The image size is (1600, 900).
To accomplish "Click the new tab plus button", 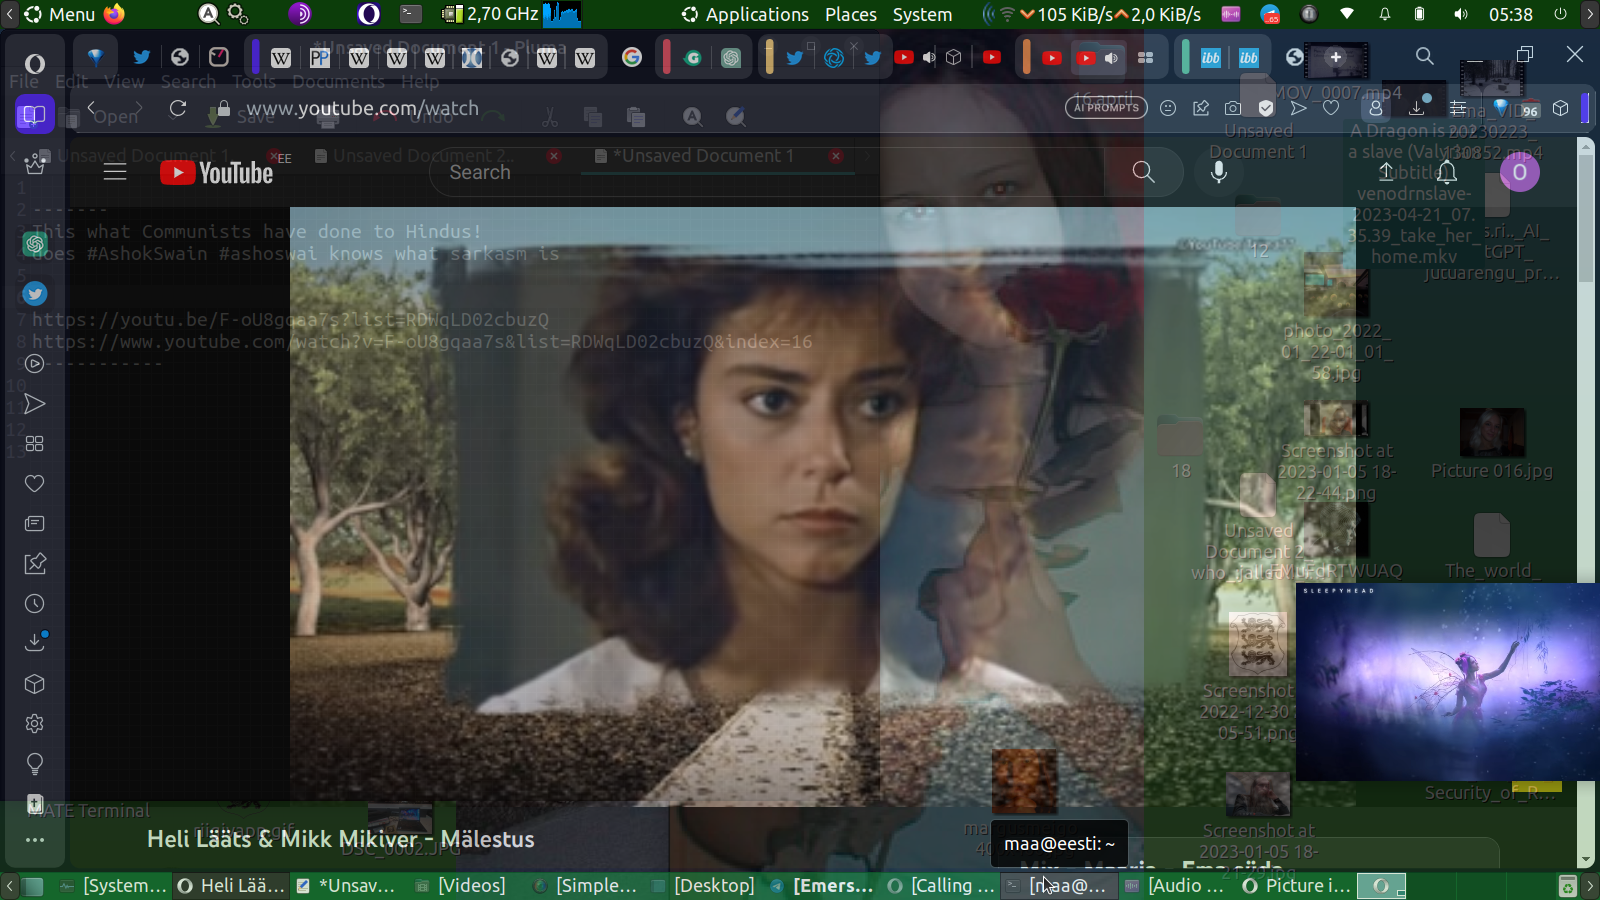I will tap(1336, 58).
